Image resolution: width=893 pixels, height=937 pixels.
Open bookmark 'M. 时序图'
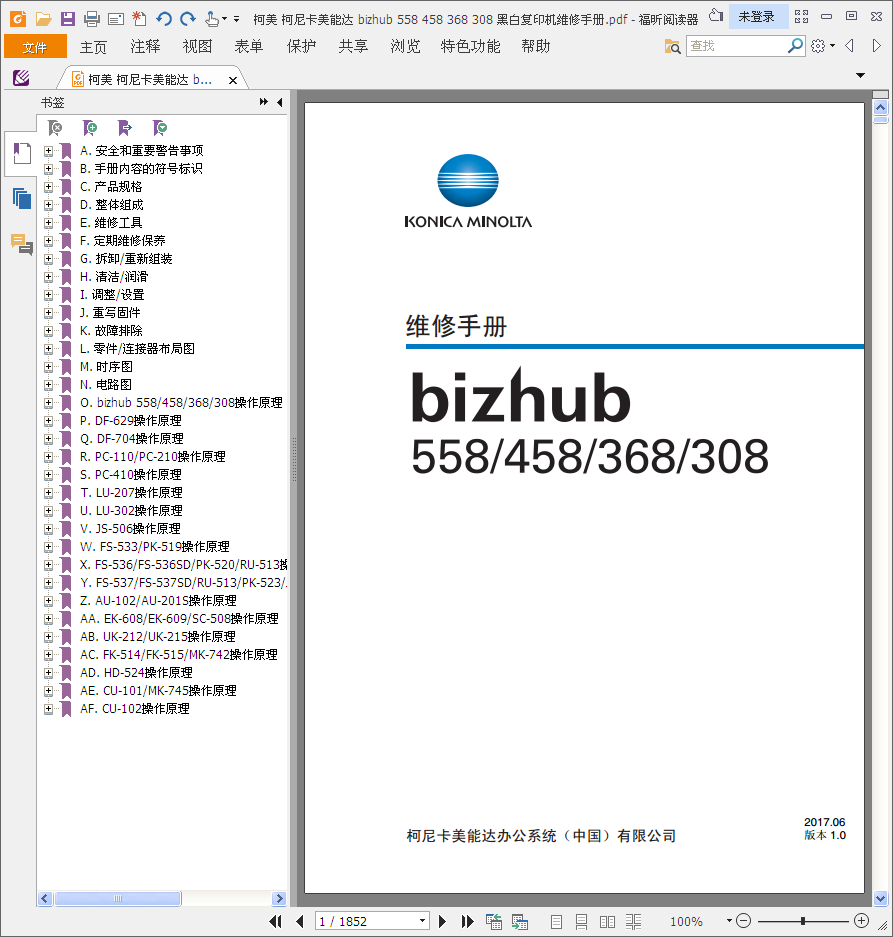click(106, 366)
